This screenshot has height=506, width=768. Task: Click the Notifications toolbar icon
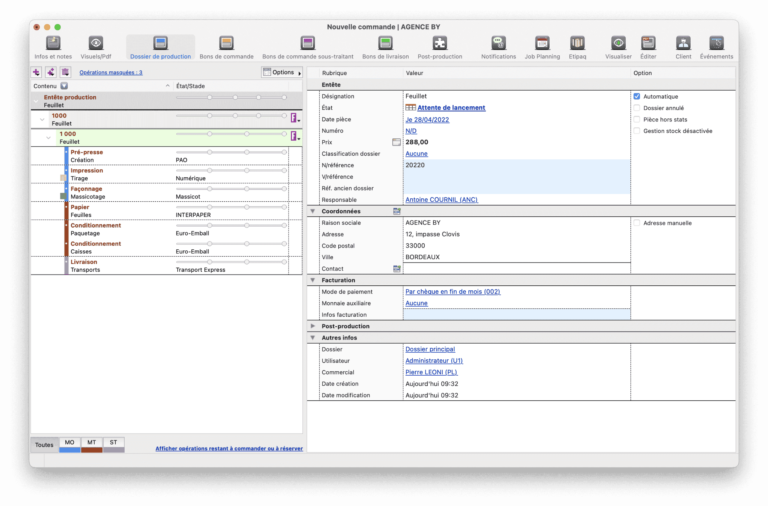coord(498,43)
